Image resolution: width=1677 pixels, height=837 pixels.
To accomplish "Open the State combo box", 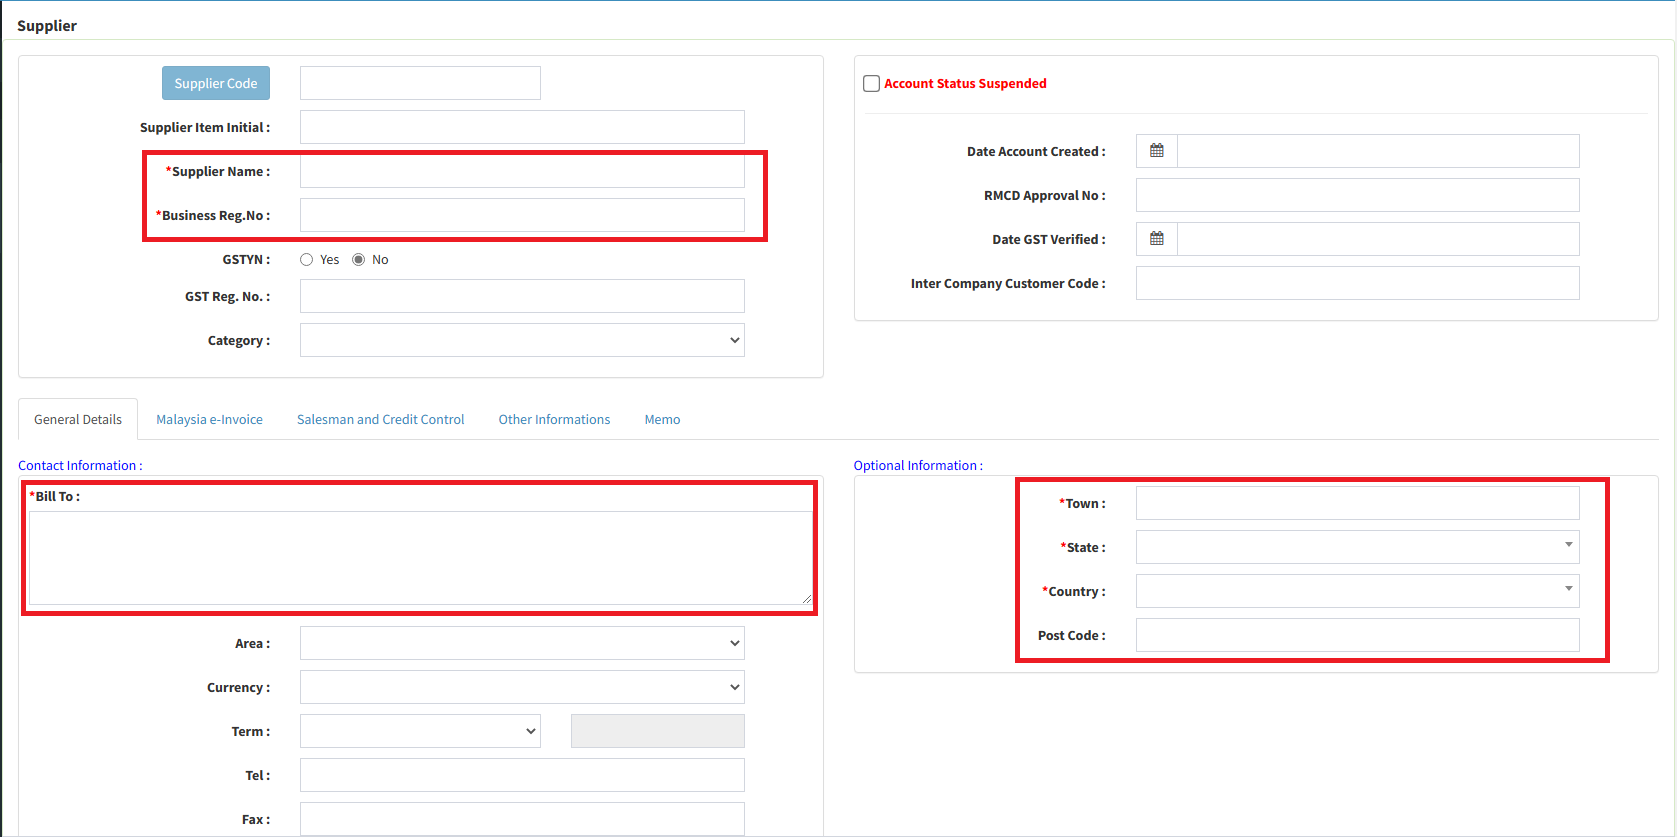I will point(1357,547).
